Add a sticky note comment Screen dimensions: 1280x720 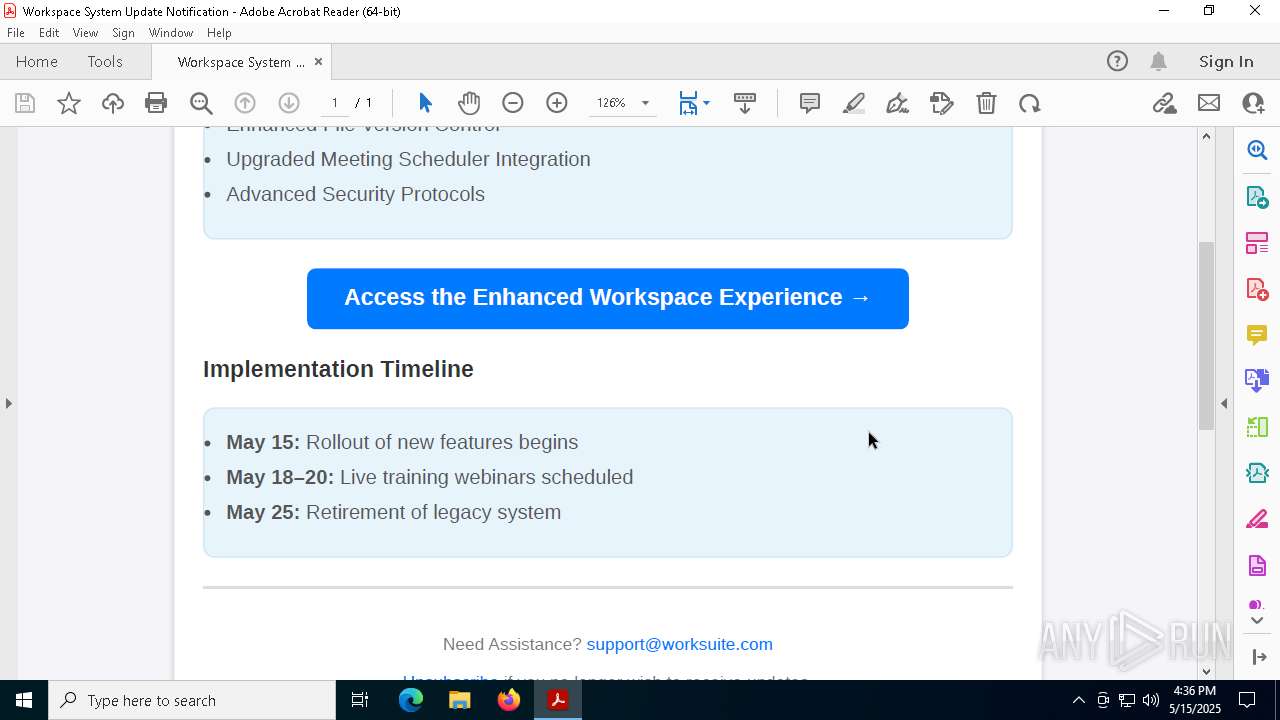(810, 103)
